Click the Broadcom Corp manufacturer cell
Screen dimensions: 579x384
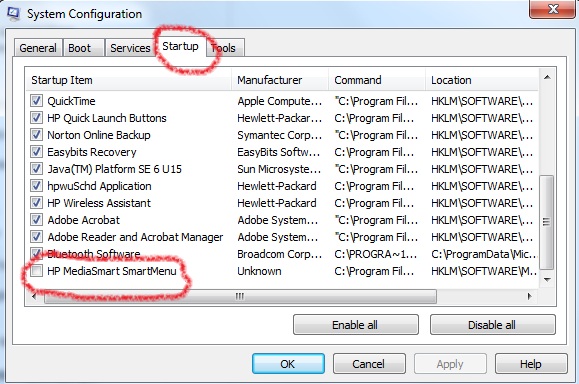tap(280, 254)
